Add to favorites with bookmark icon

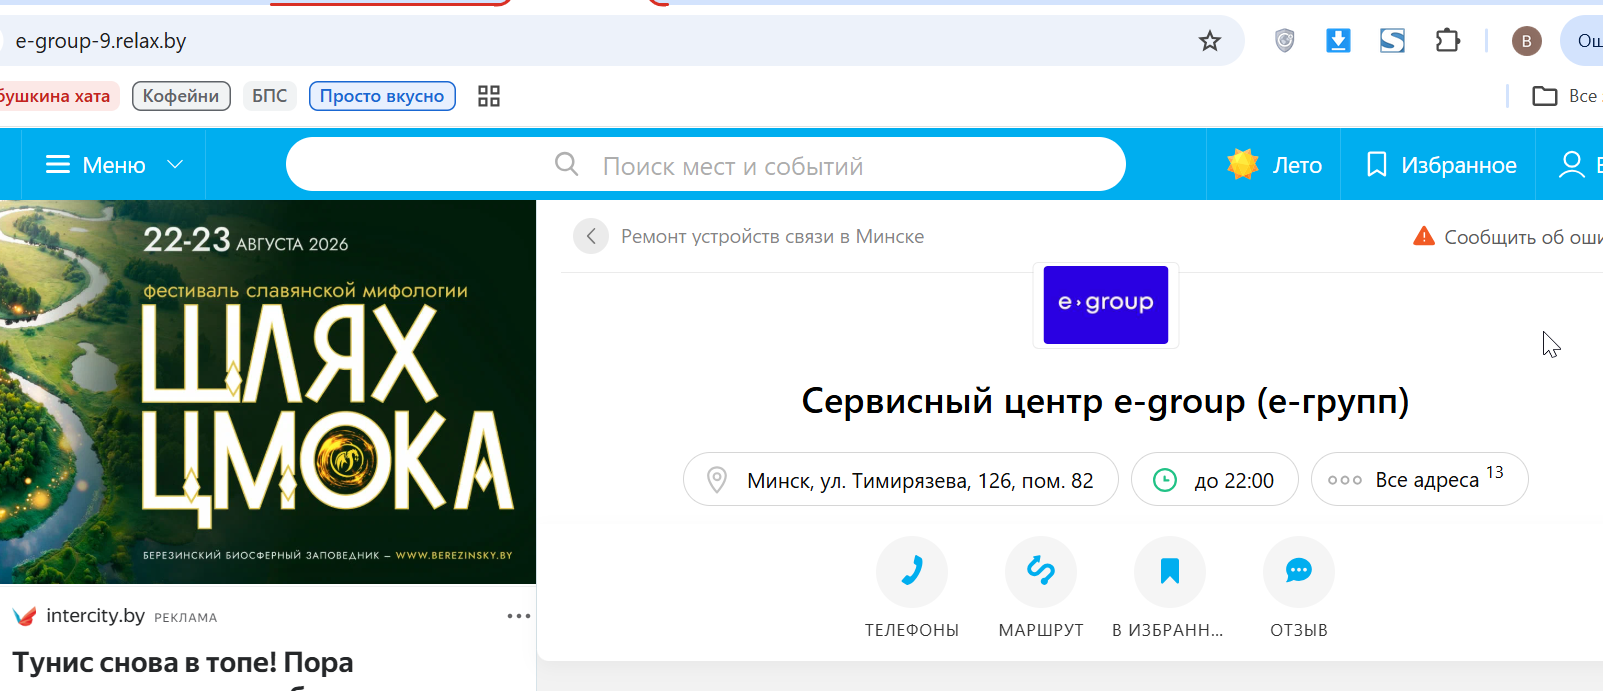tap(1170, 572)
